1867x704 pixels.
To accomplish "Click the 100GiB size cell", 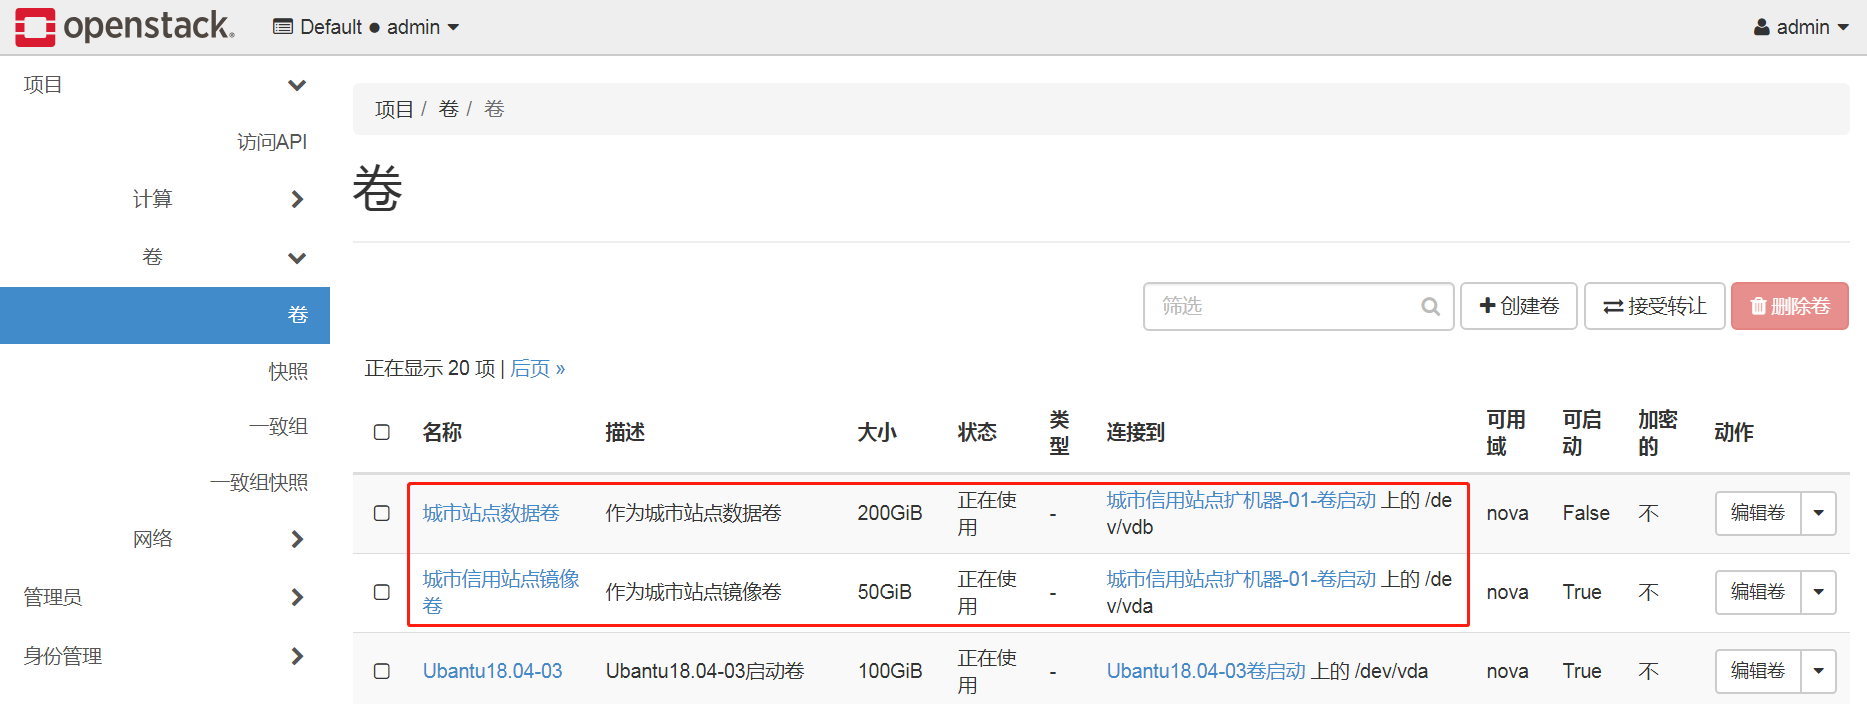I will (890, 671).
